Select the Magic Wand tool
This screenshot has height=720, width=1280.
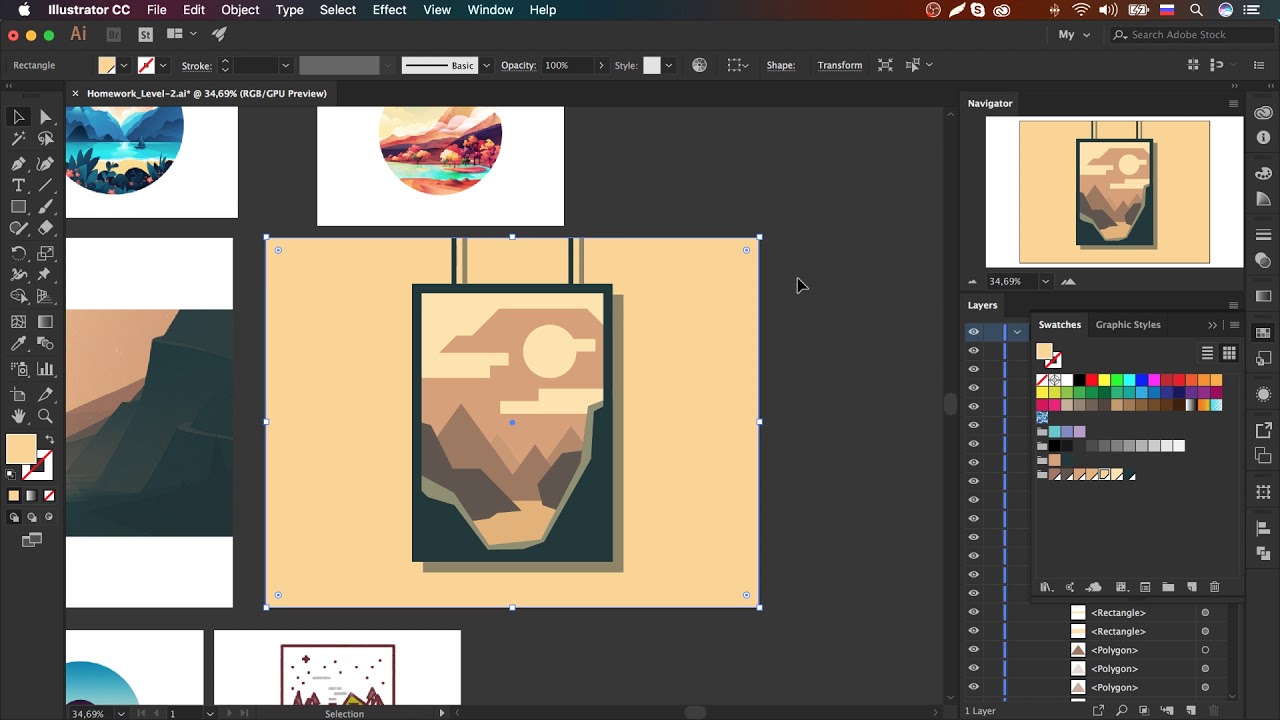[18, 139]
